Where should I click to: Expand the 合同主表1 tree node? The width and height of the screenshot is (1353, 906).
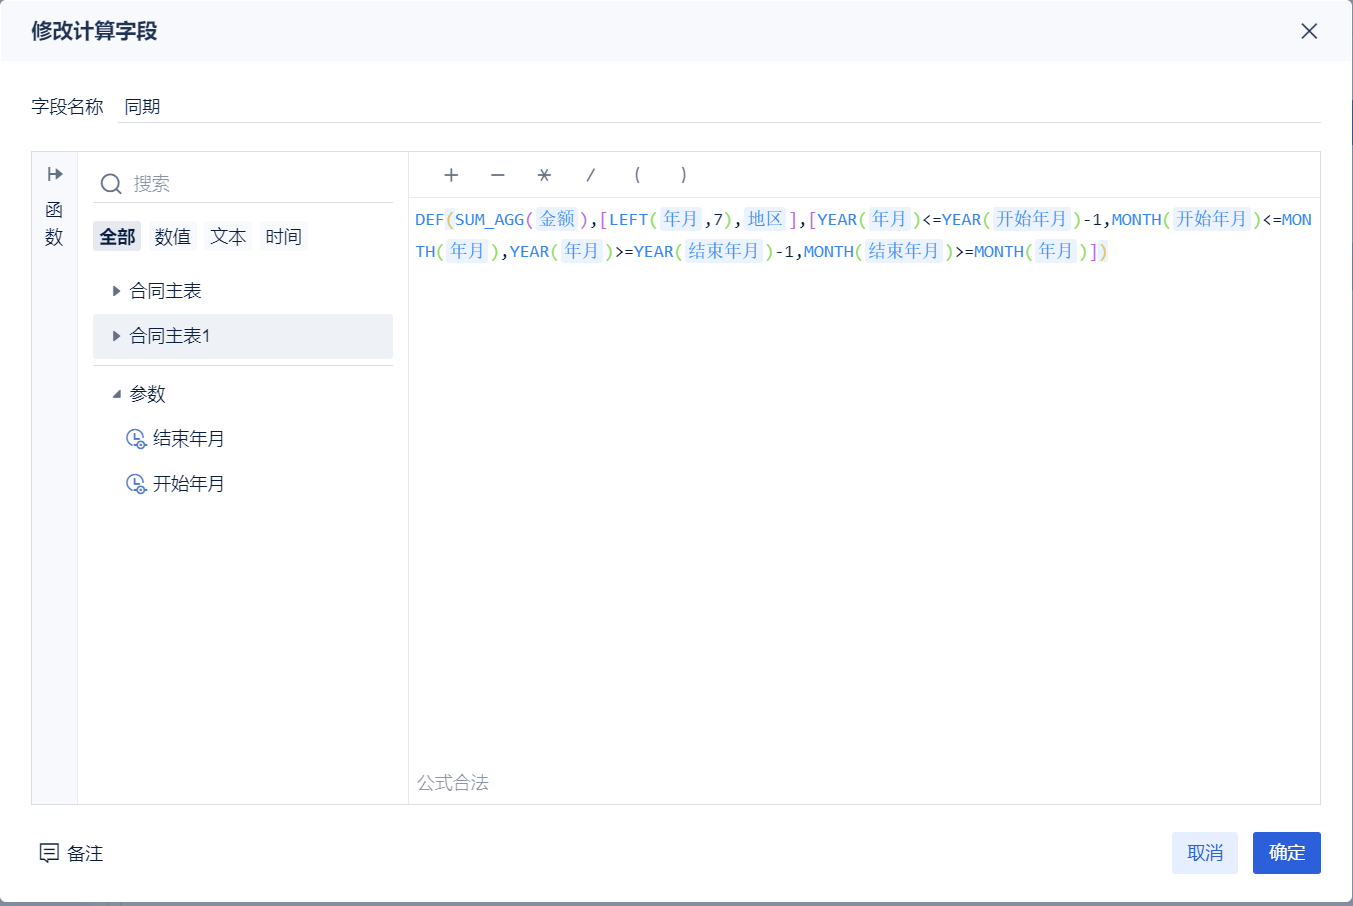[x=117, y=336]
